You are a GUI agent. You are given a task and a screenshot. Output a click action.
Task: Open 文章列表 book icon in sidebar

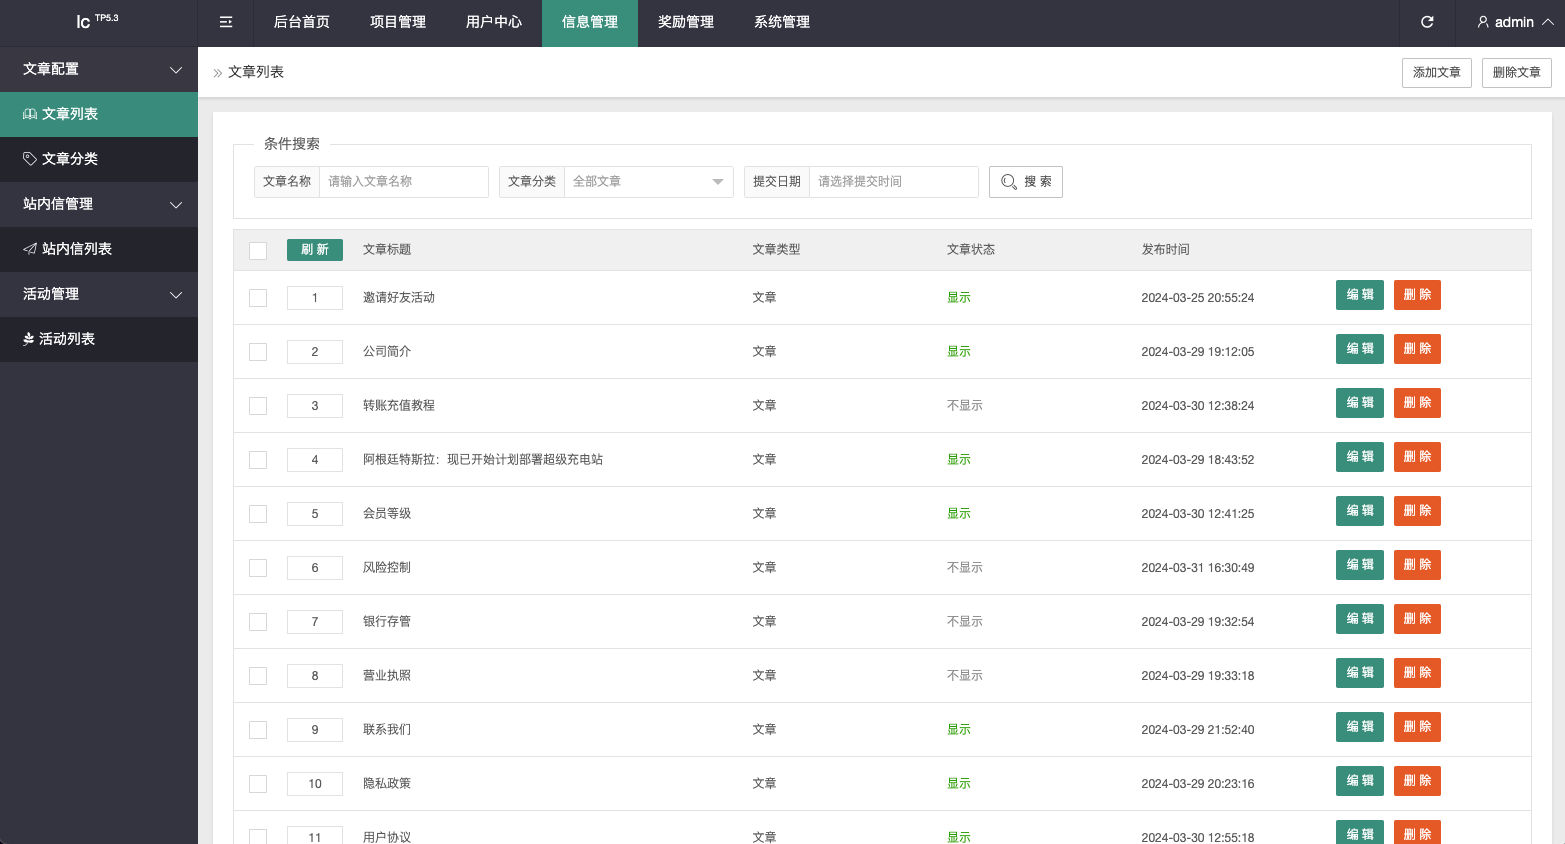tap(30, 114)
